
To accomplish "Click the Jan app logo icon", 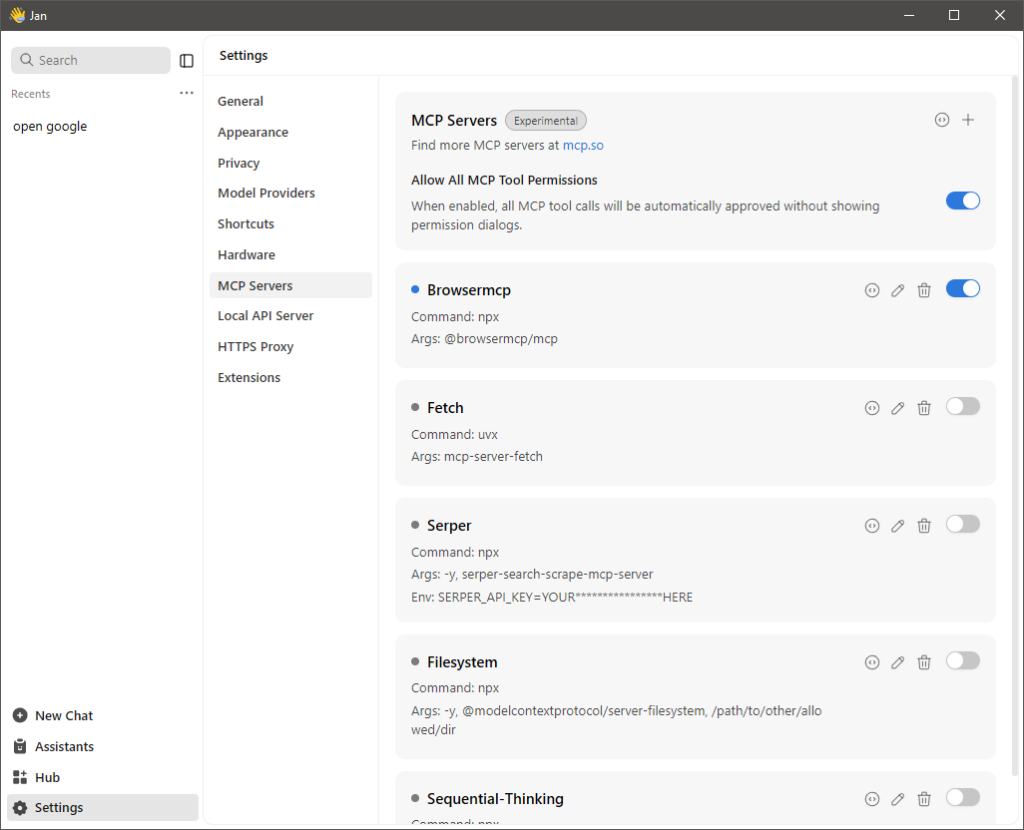I will (17, 15).
